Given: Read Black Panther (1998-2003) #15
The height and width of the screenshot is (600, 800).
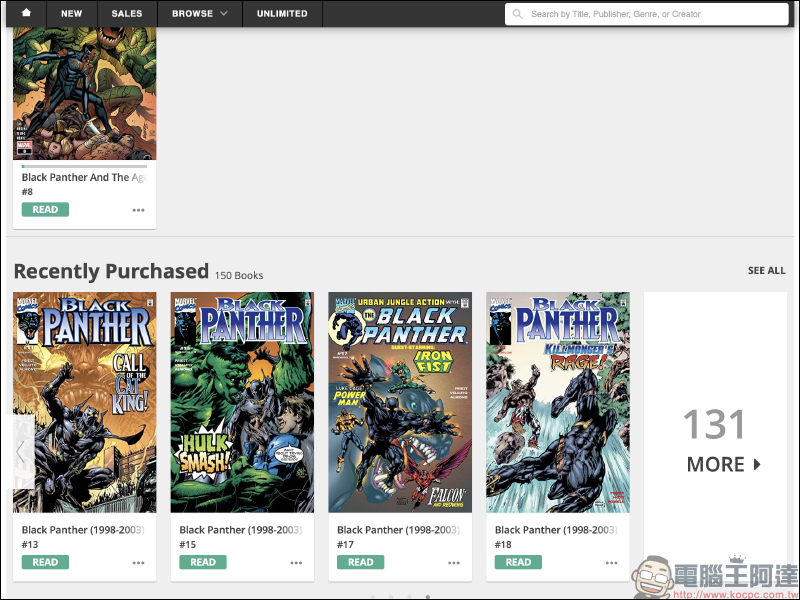Looking at the screenshot, I should pos(203,562).
